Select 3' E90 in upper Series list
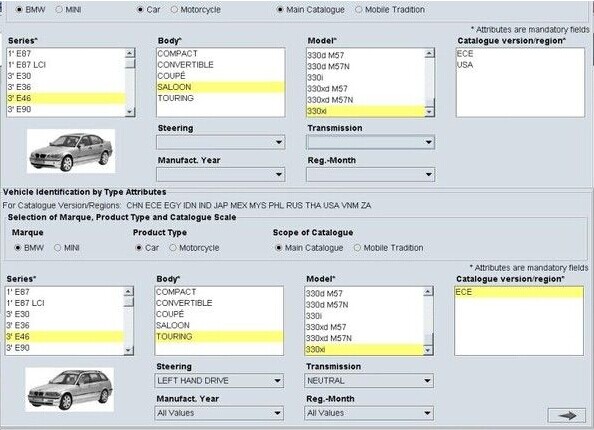Image resolution: width=594 pixels, height=430 pixels. [66, 109]
